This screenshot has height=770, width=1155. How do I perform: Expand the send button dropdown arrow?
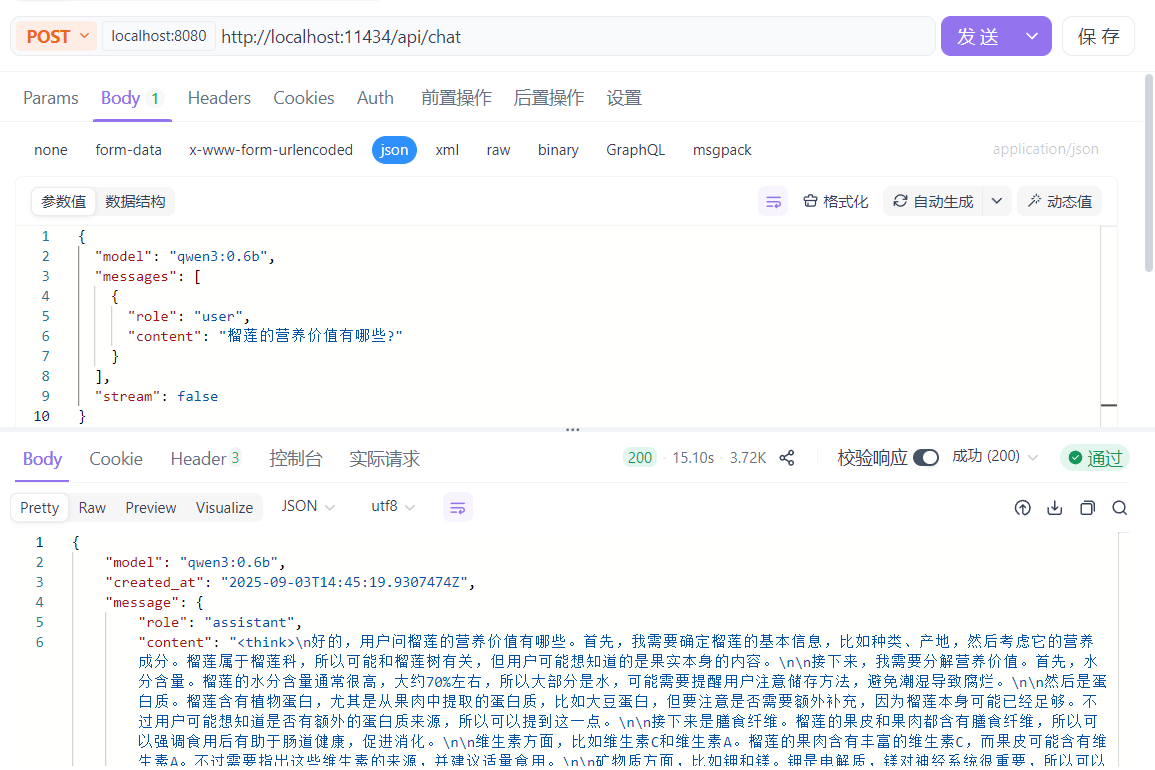(x=1033, y=36)
